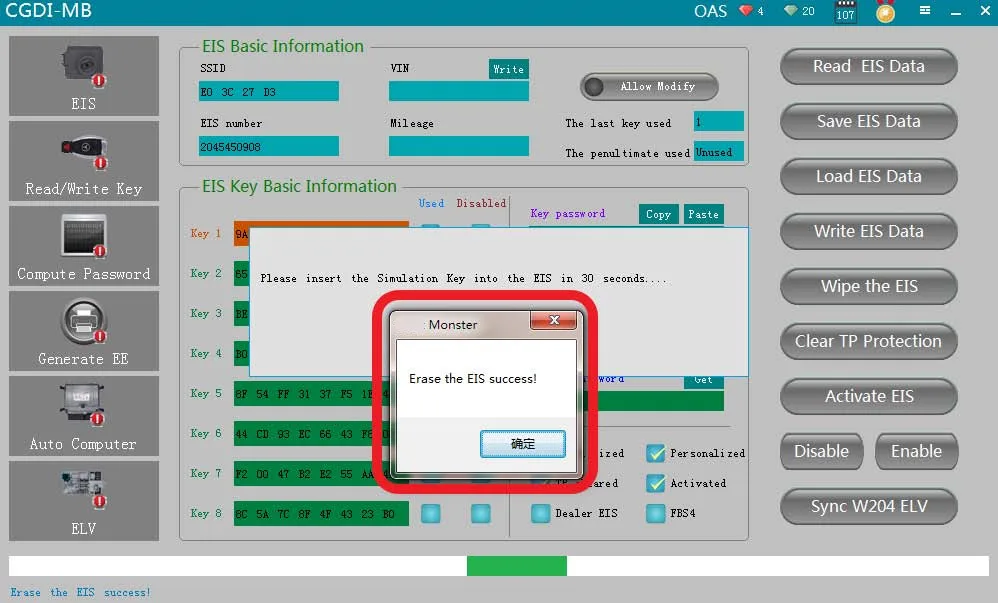
Task: Click the Save EIS Data button
Action: 869,121
